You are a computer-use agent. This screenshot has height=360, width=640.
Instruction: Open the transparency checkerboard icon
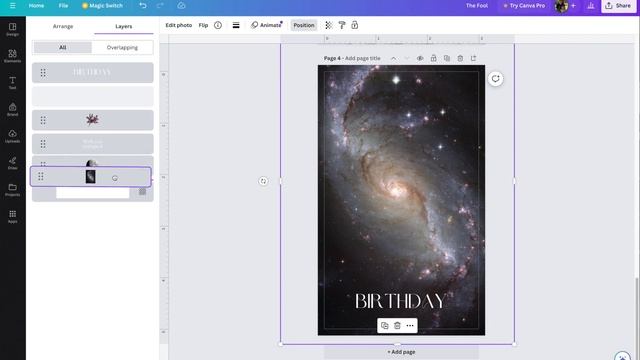[329, 25]
